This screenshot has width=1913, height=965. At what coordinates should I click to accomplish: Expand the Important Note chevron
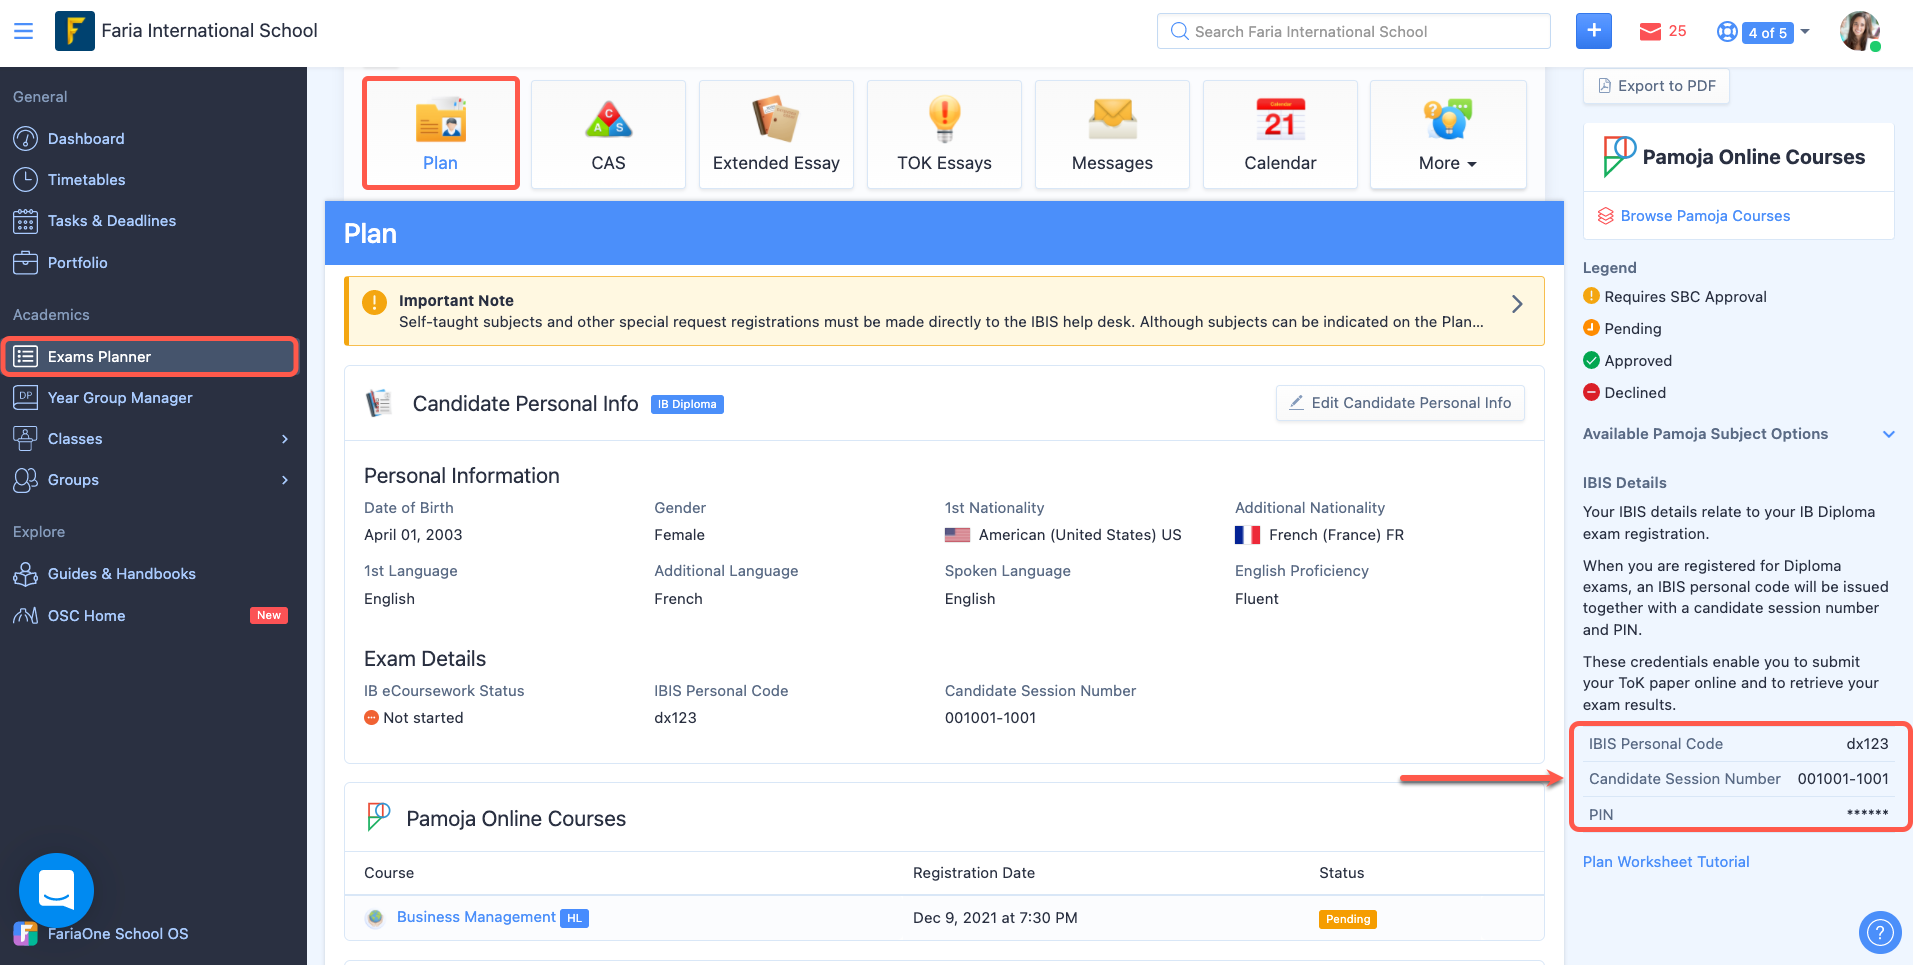(1517, 304)
